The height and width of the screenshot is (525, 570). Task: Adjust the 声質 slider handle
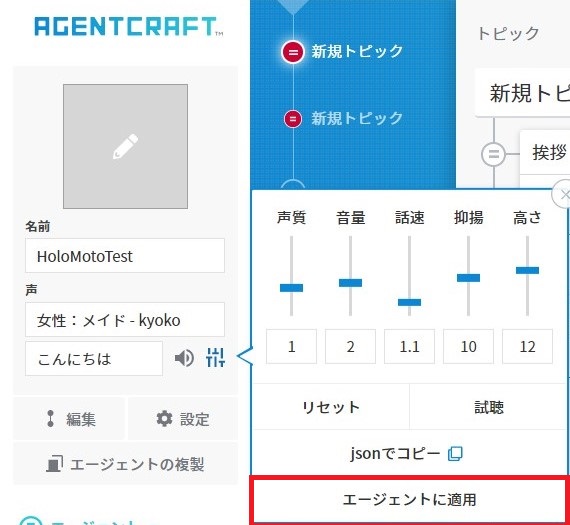tap(291, 288)
